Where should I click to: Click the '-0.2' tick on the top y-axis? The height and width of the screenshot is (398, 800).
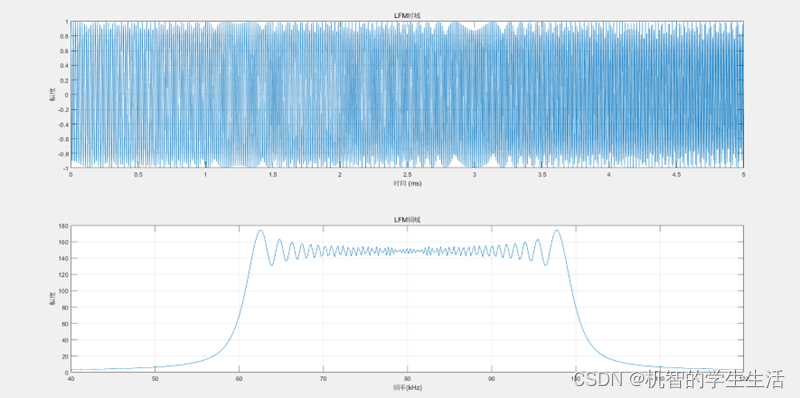coord(63,109)
